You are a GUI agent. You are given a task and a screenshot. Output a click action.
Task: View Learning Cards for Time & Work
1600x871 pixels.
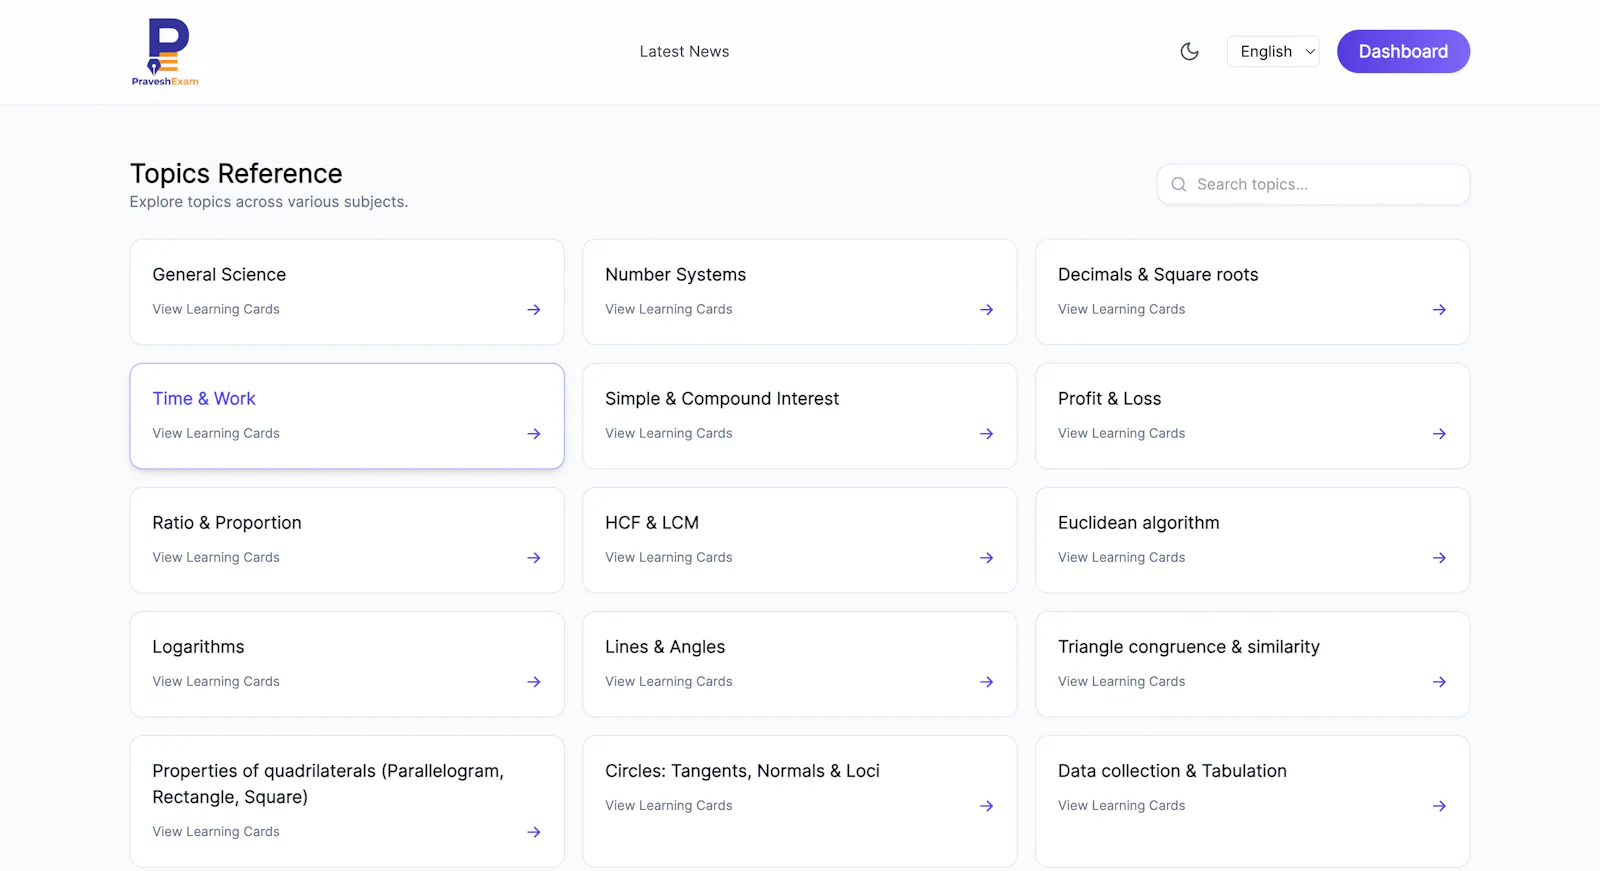coord(216,434)
